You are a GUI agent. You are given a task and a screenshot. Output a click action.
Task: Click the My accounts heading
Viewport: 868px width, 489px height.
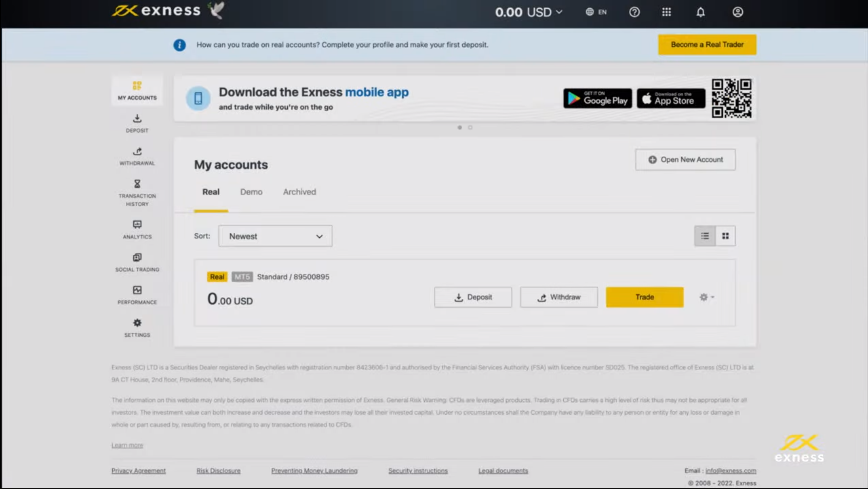[x=231, y=164]
